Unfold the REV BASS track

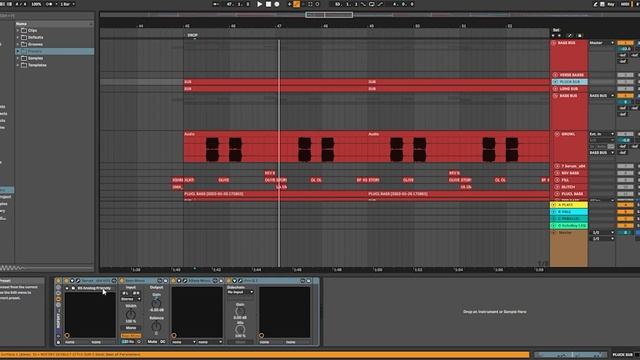pyautogui.click(x=557, y=173)
